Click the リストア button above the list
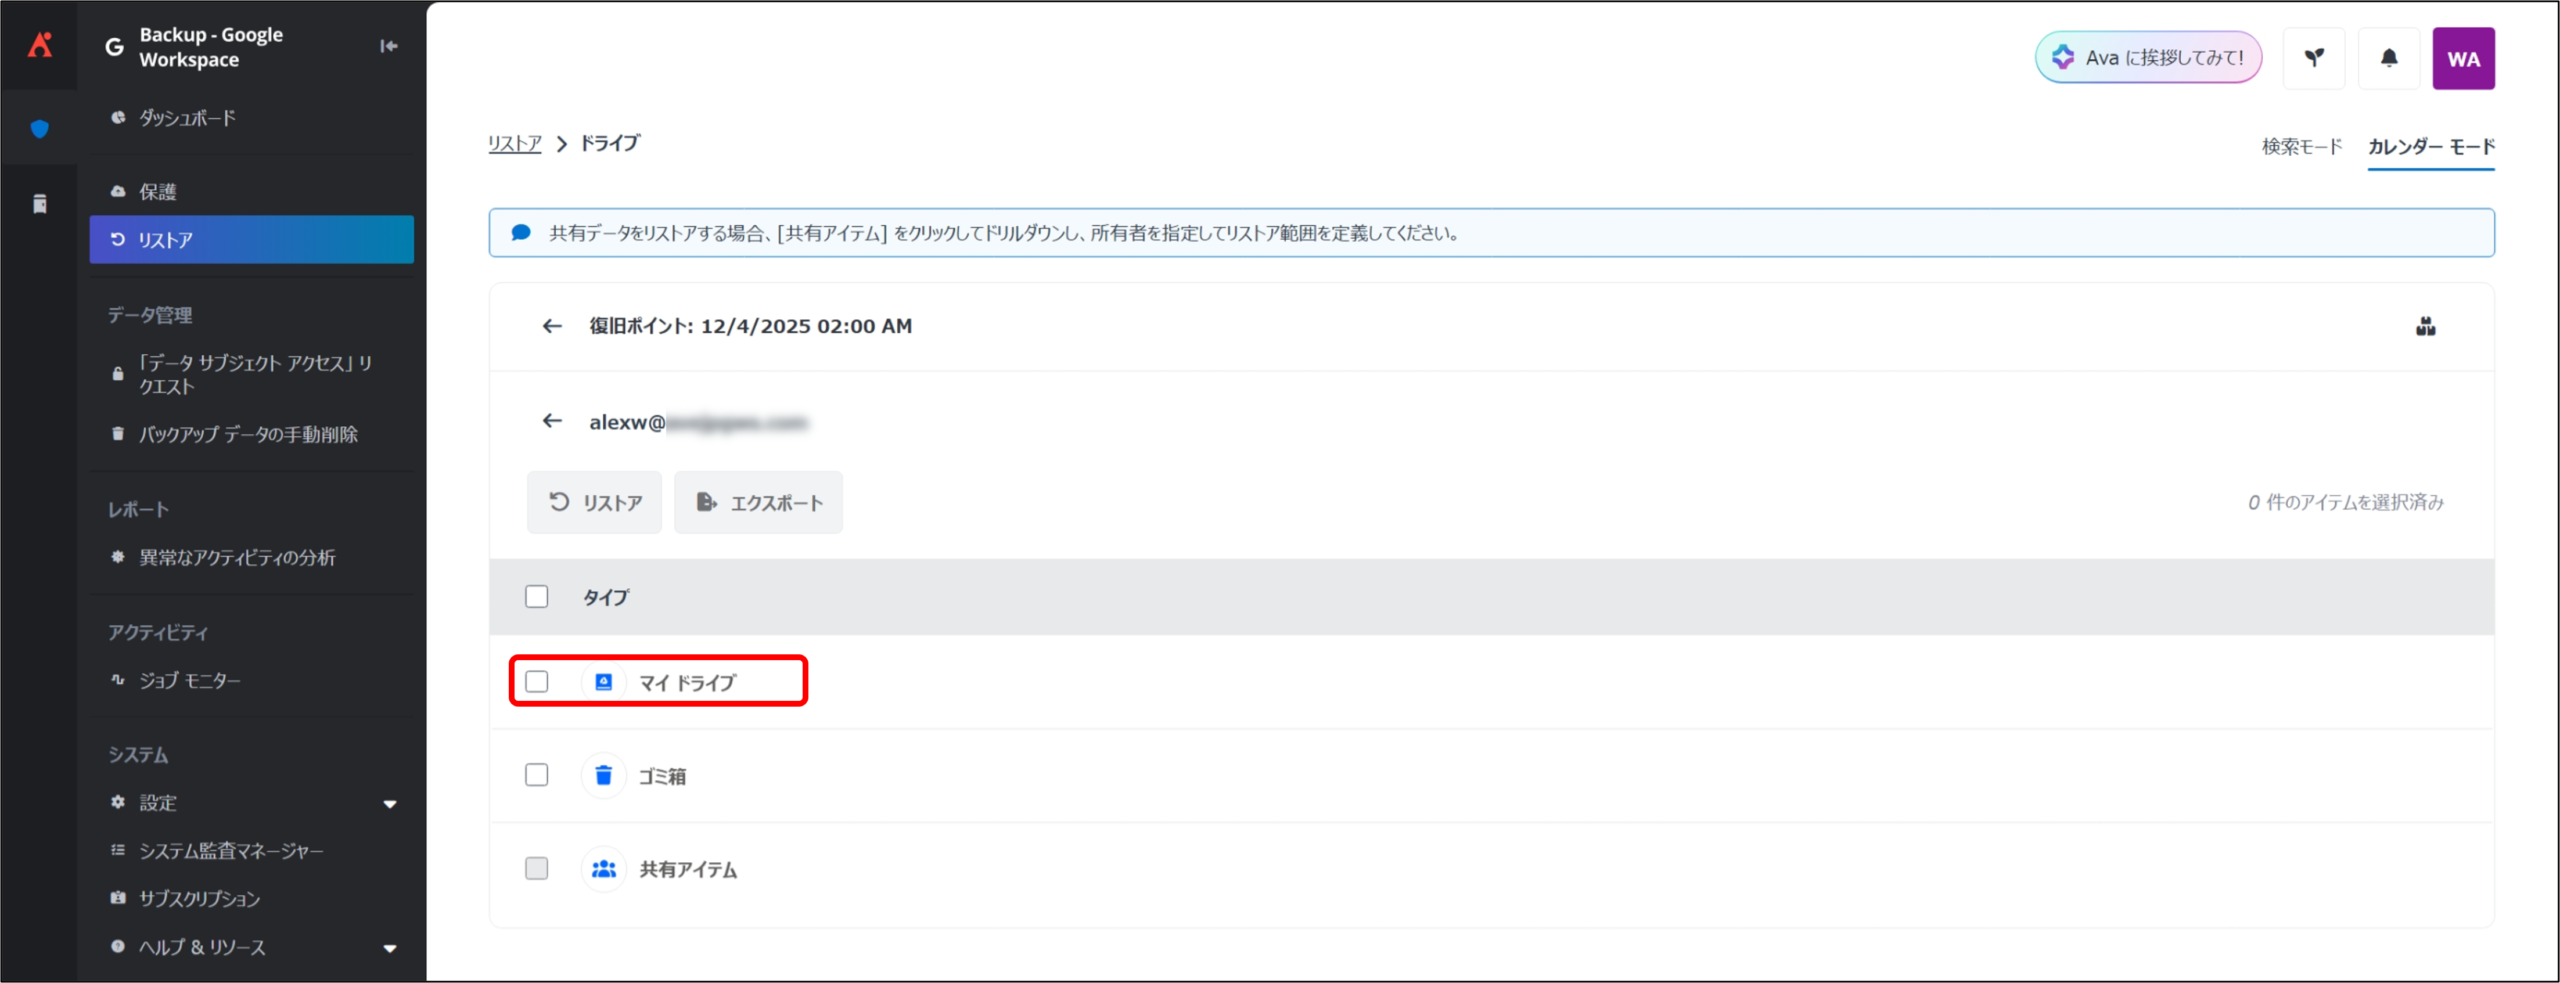The width and height of the screenshot is (2560, 983). click(595, 502)
